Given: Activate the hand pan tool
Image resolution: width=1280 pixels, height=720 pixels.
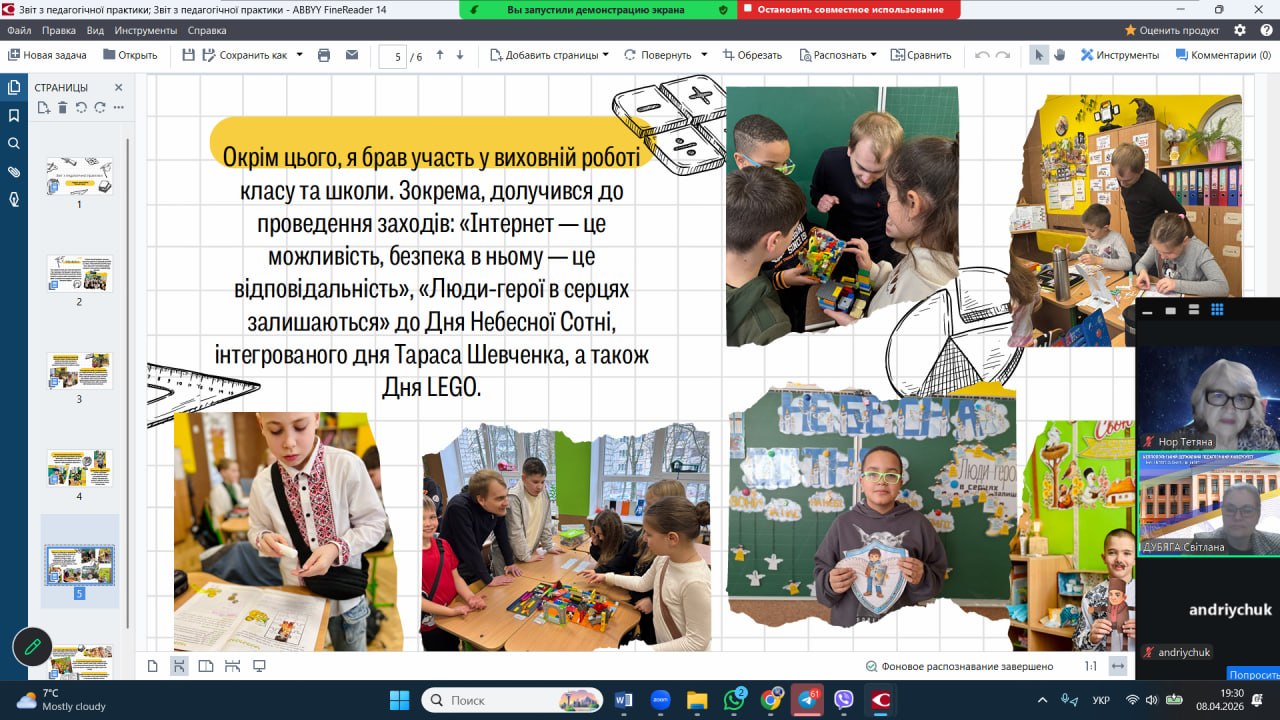Looking at the screenshot, I should (1060, 55).
